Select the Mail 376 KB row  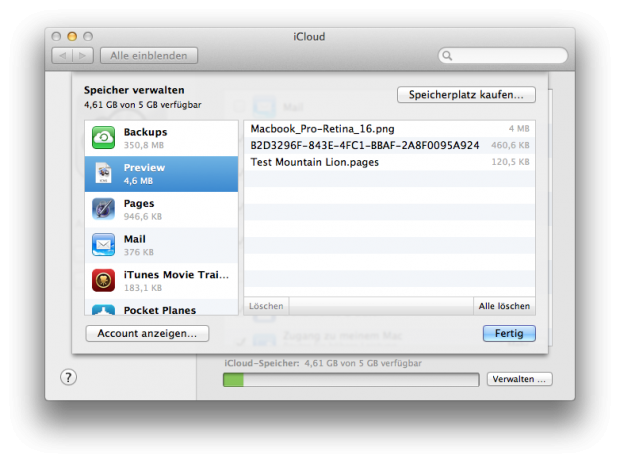point(161,245)
